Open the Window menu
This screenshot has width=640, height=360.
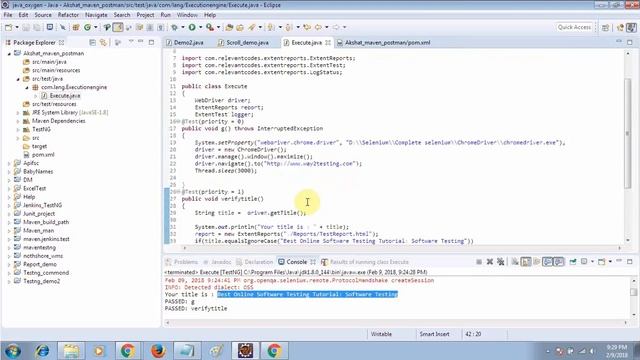(187, 15)
